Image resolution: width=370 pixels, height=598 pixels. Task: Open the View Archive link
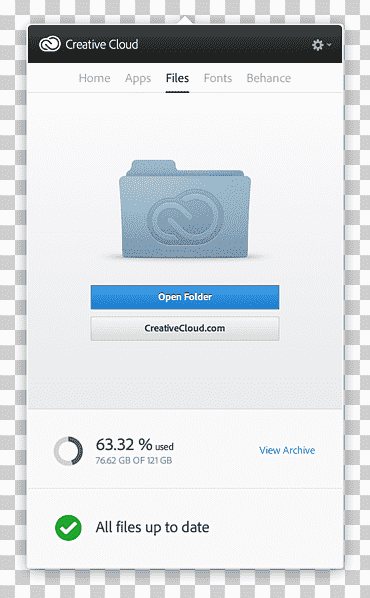tap(287, 450)
